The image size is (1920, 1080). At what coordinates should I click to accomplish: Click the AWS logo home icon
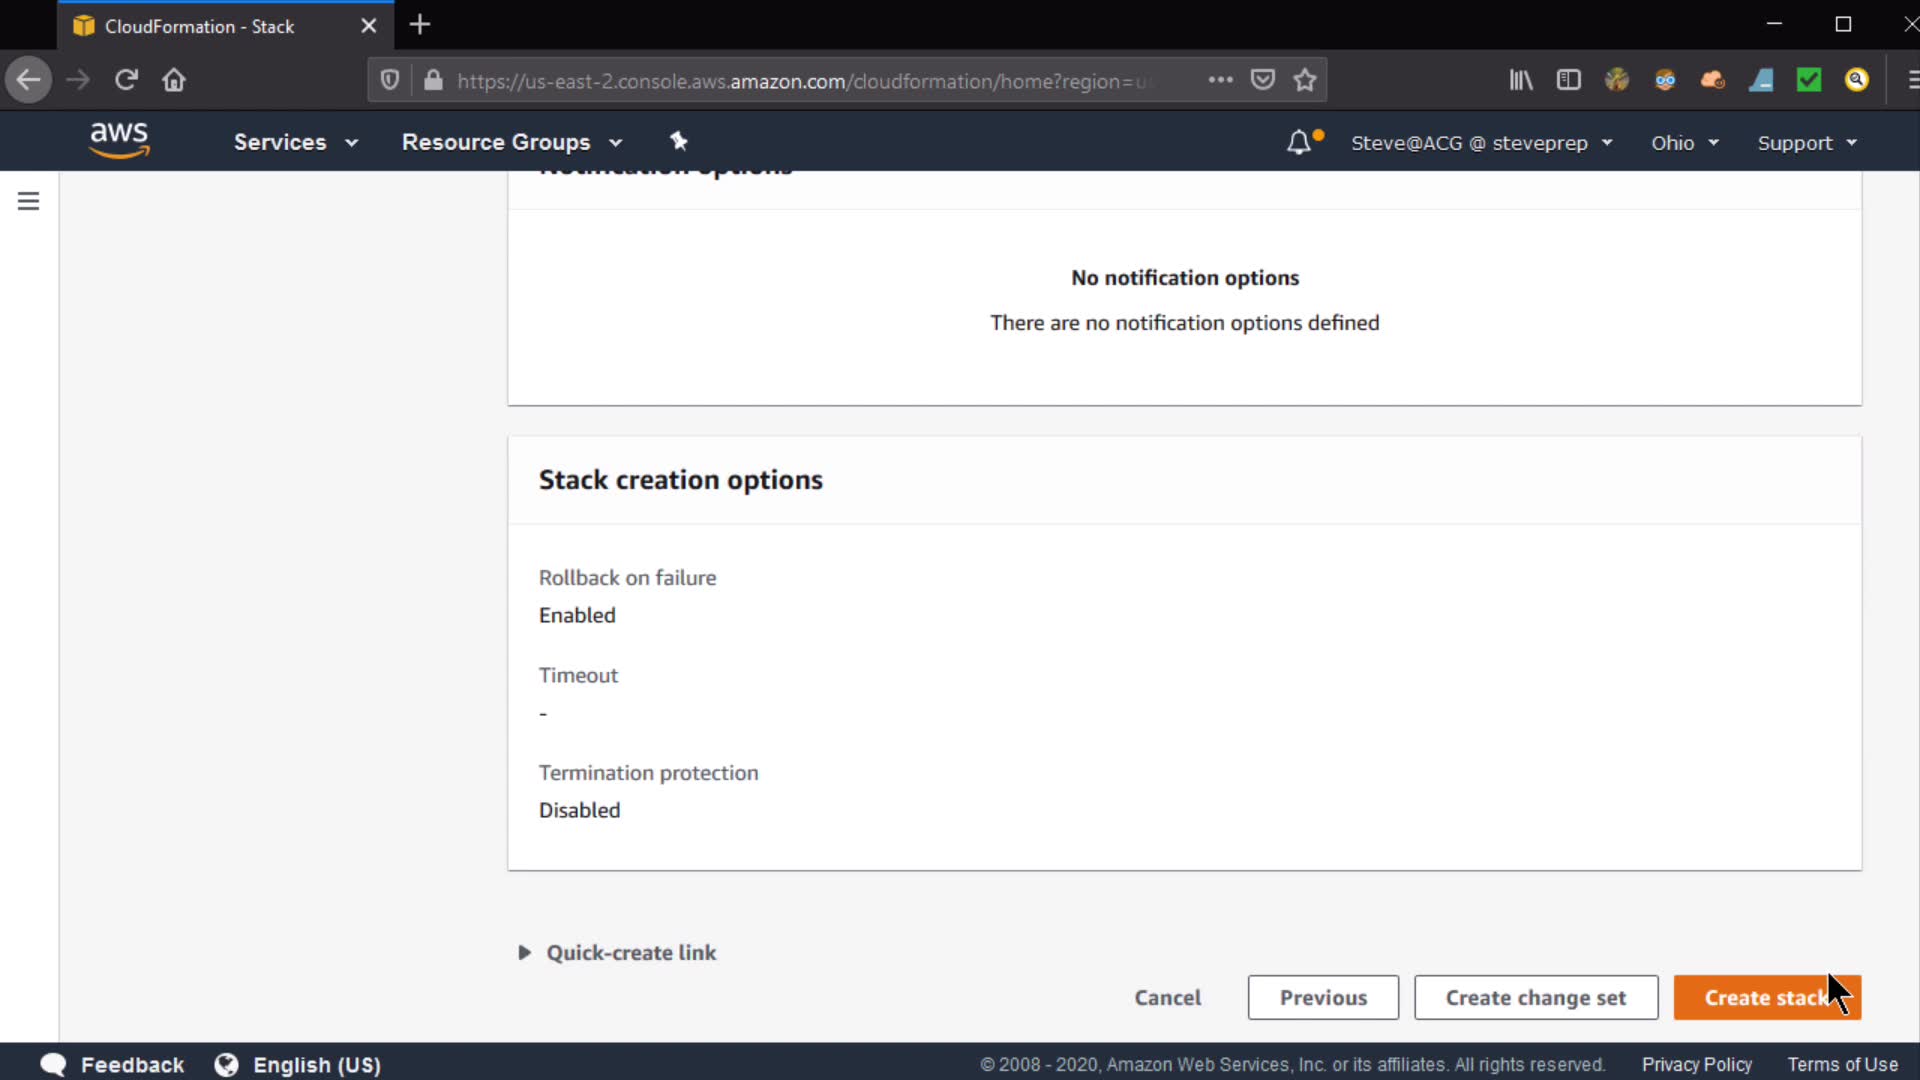tap(119, 140)
